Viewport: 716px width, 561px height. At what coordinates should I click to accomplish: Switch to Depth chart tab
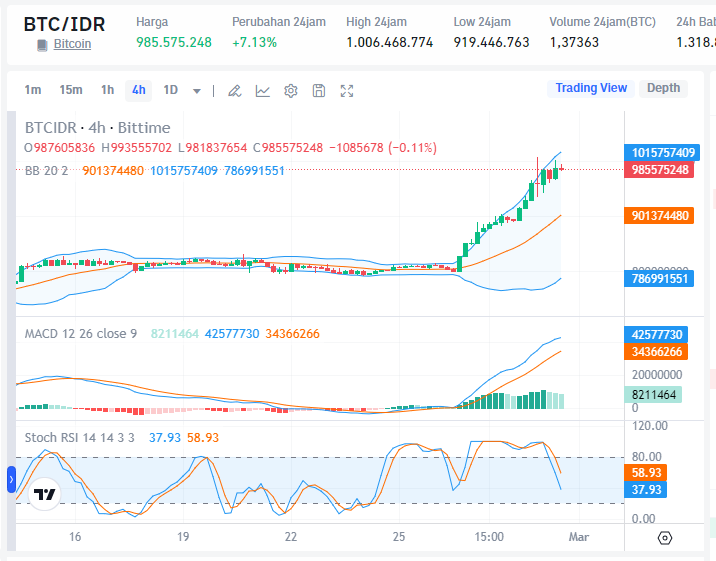[663, 88]
